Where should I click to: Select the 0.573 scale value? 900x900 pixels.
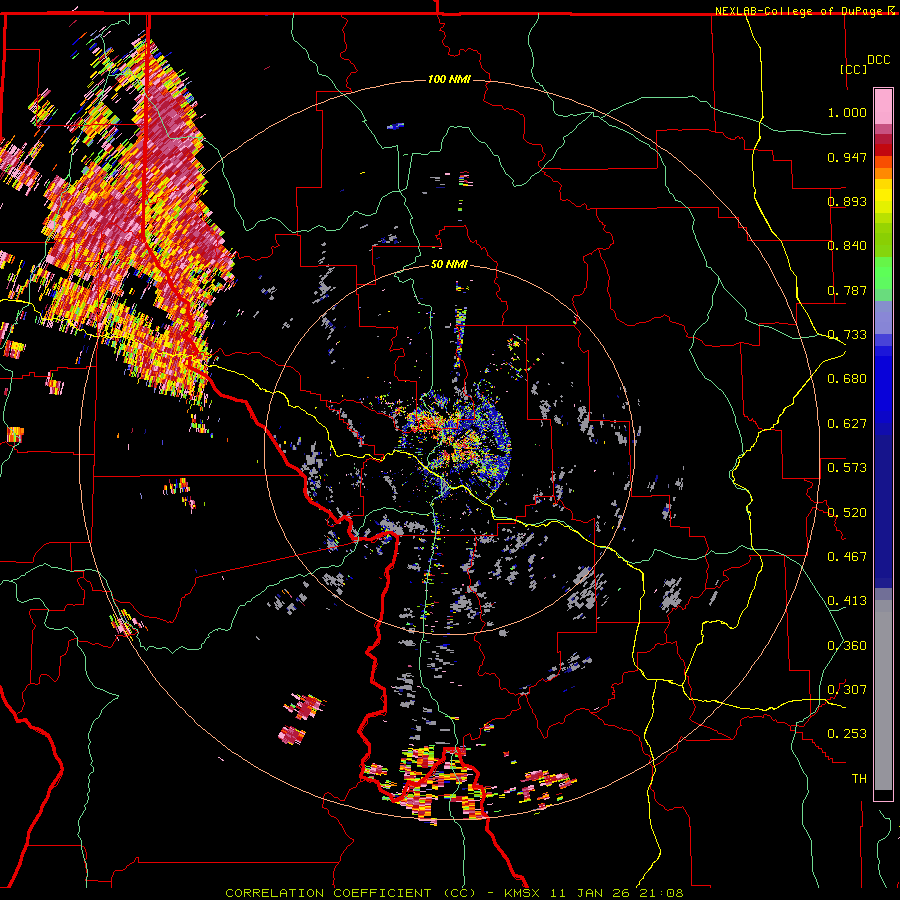pos(847,468)
